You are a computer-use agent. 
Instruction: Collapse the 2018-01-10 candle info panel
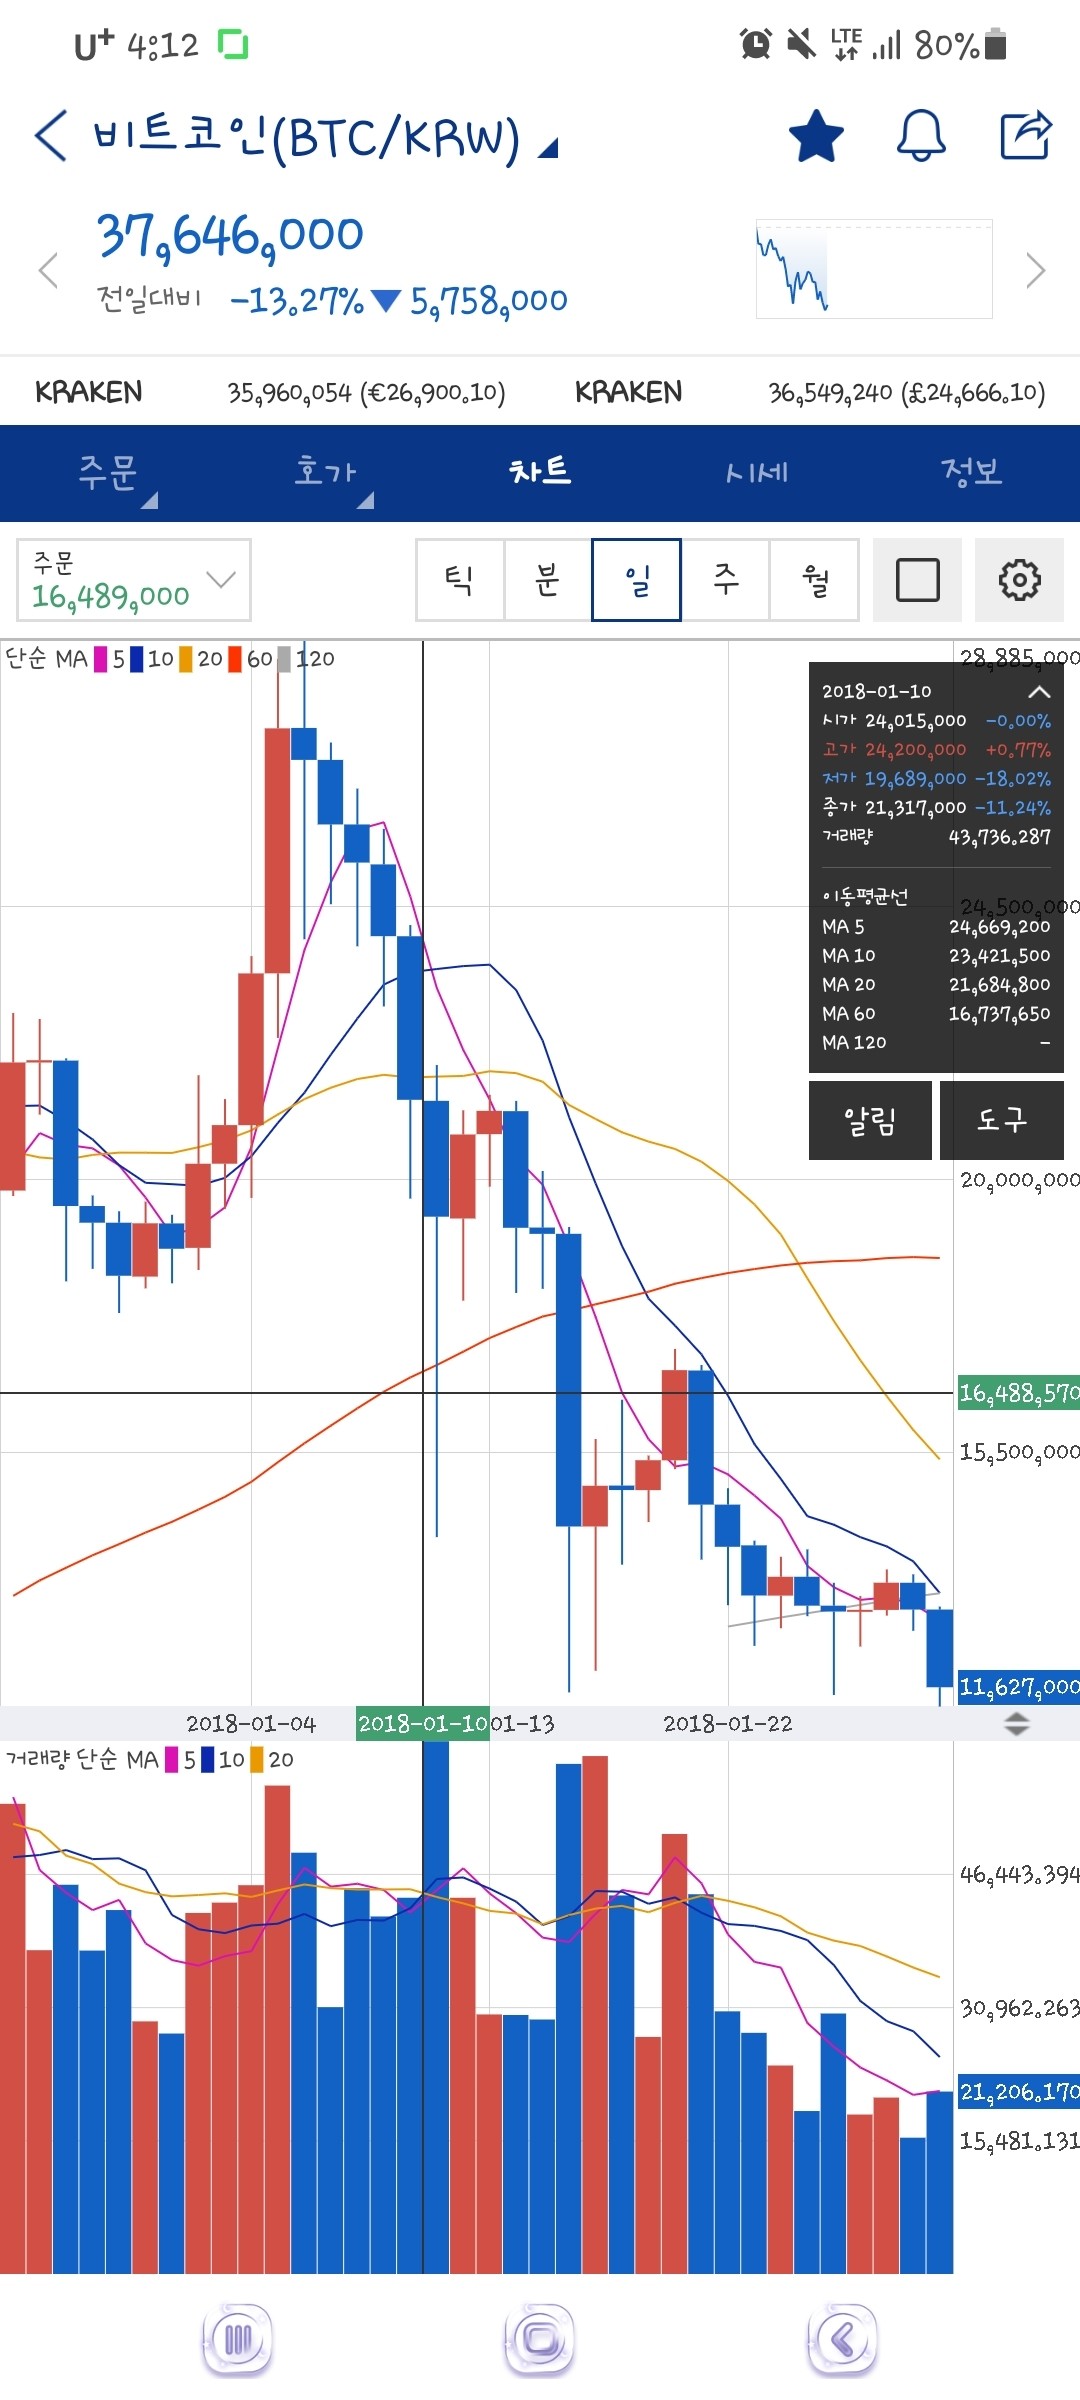pos(1039,692)
